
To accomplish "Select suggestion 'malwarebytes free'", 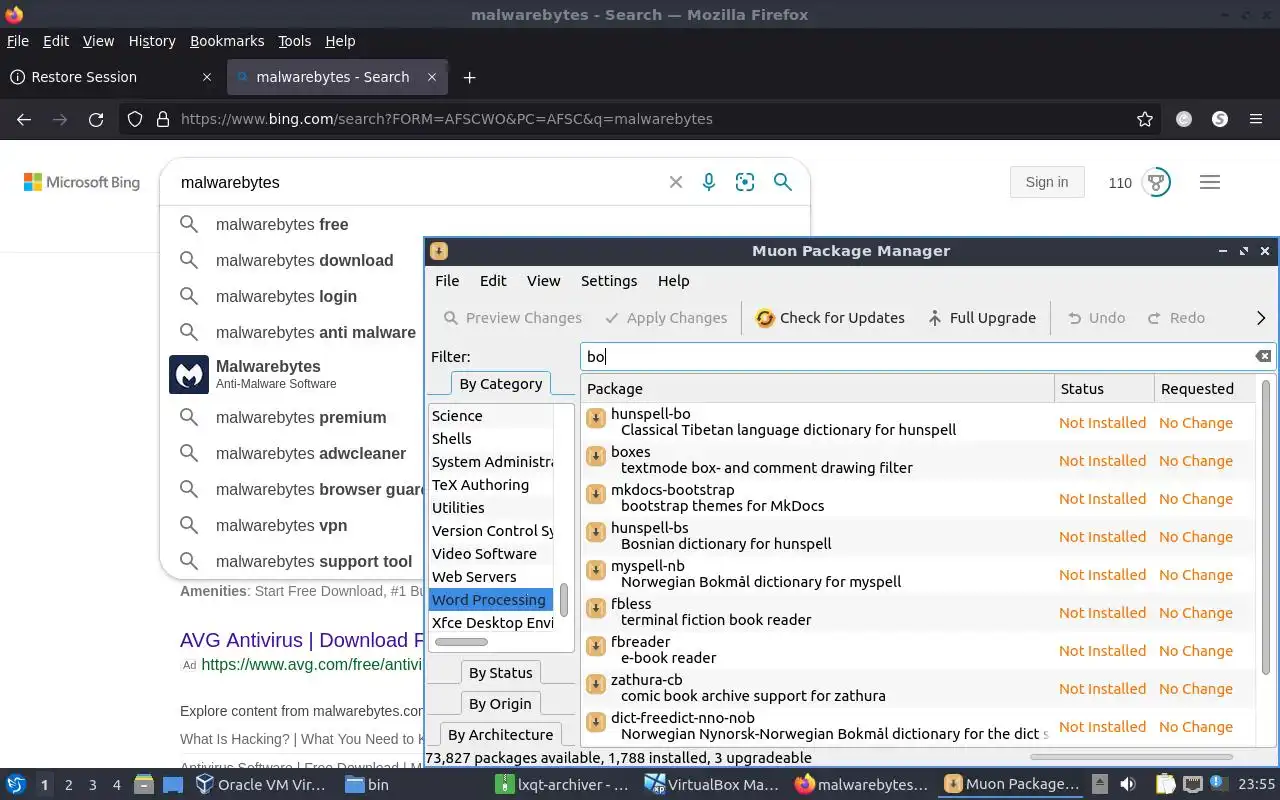I will pos(282,225).
